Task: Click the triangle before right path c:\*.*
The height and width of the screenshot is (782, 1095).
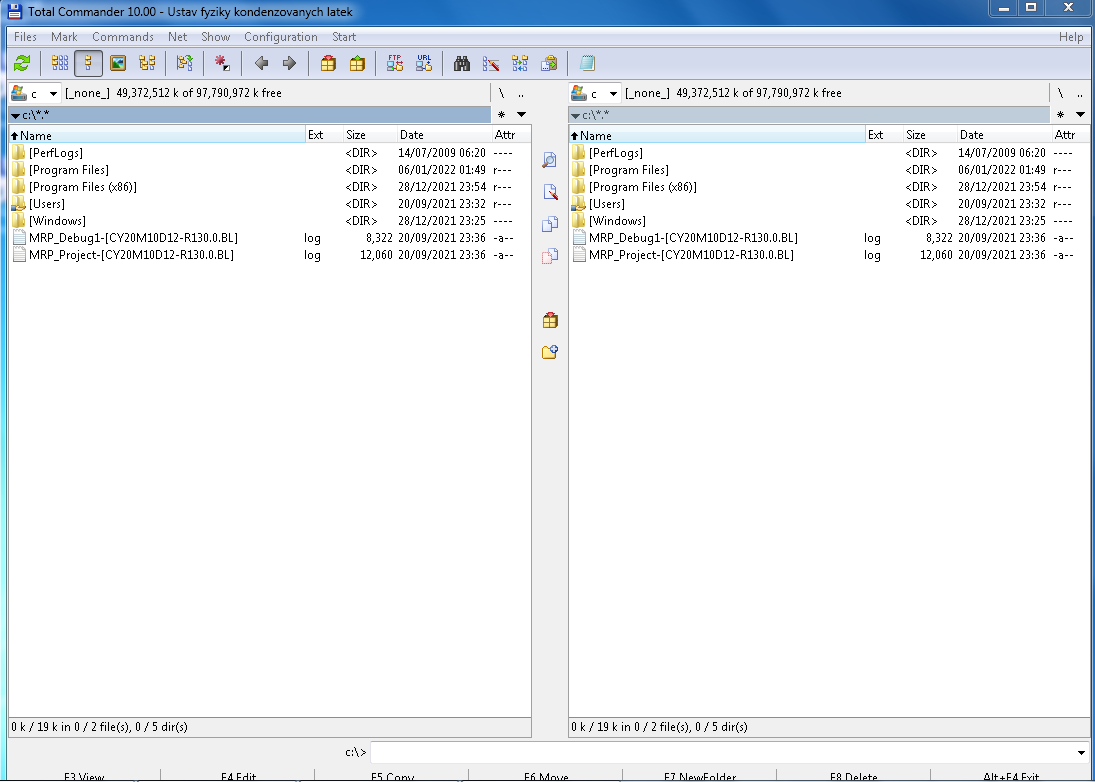Action: 575,116
